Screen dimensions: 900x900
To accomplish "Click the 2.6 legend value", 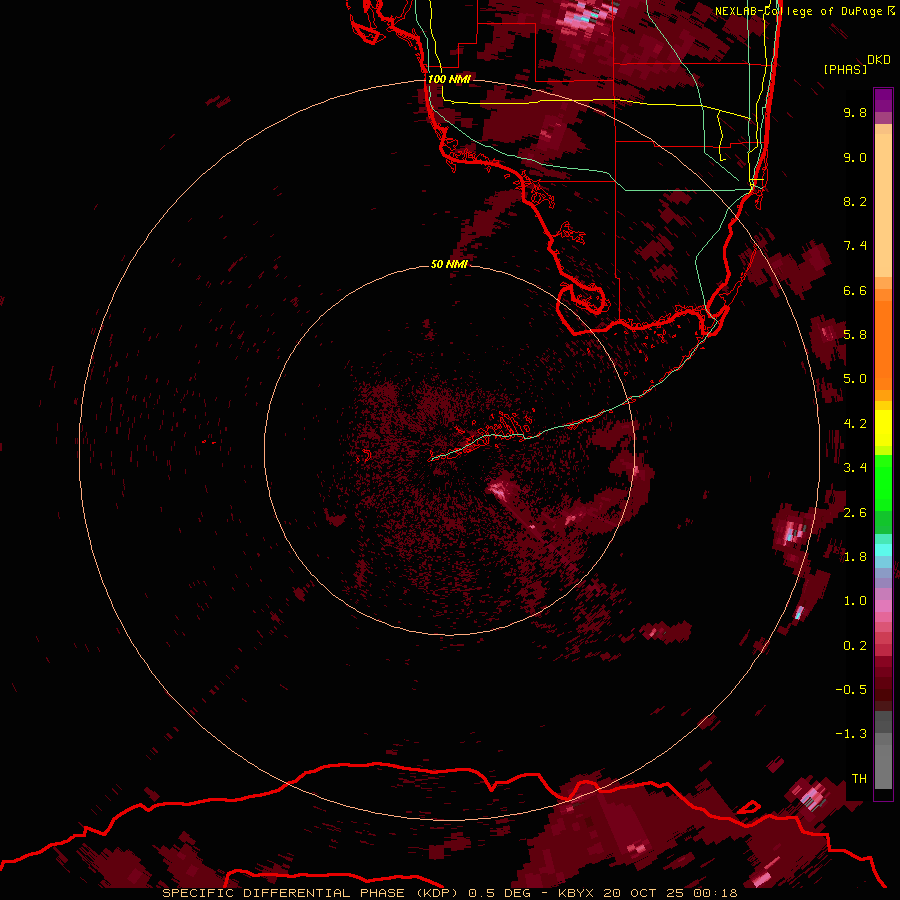I will point(855,513).
